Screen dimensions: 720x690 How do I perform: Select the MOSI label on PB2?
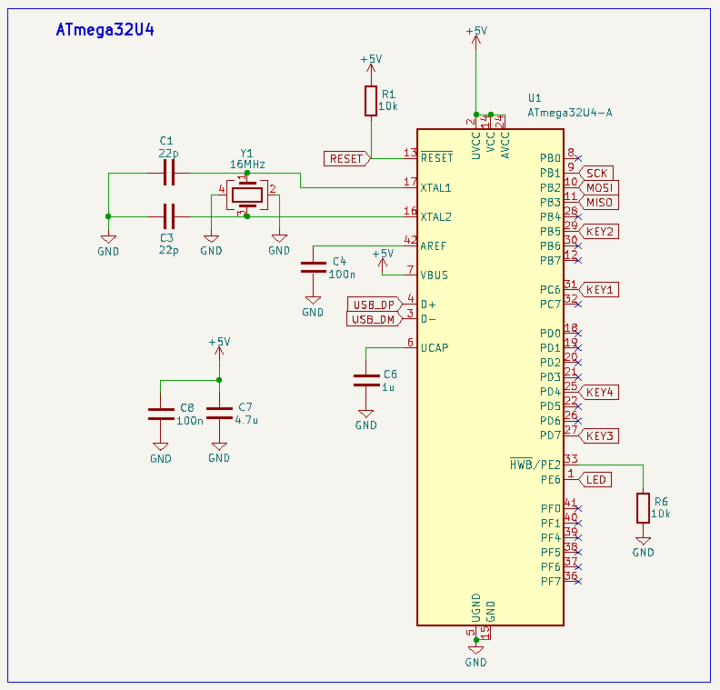[600, 187]
